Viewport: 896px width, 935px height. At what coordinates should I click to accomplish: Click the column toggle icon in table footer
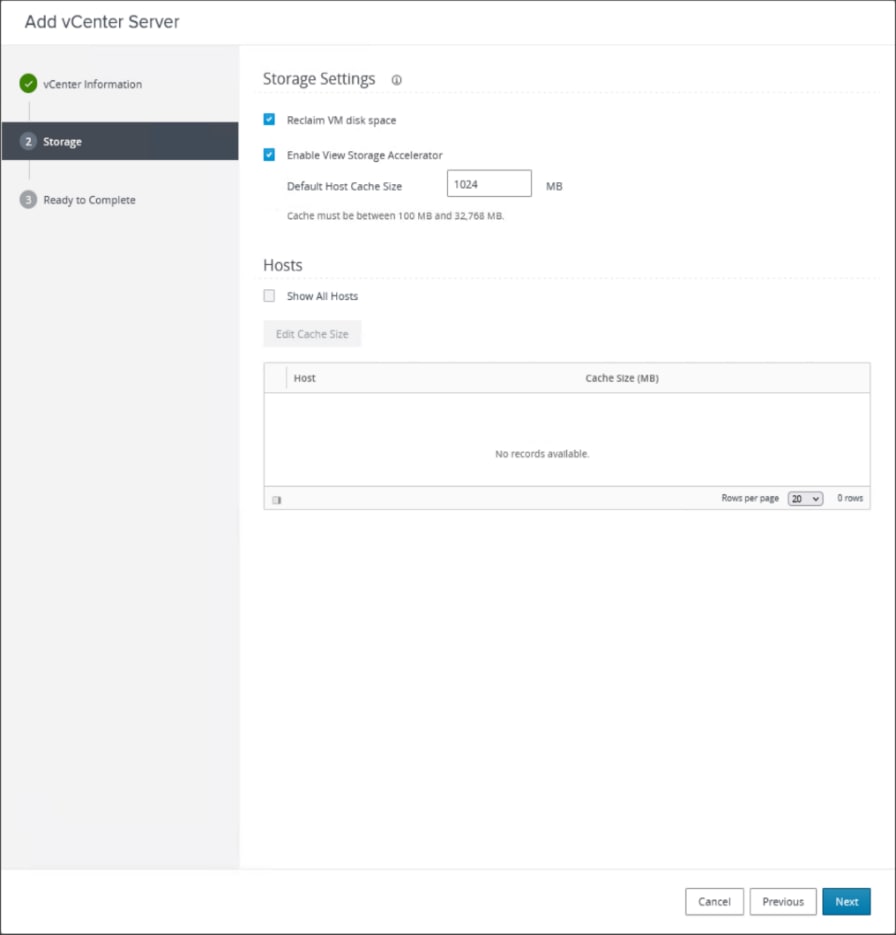pos(277,500)
